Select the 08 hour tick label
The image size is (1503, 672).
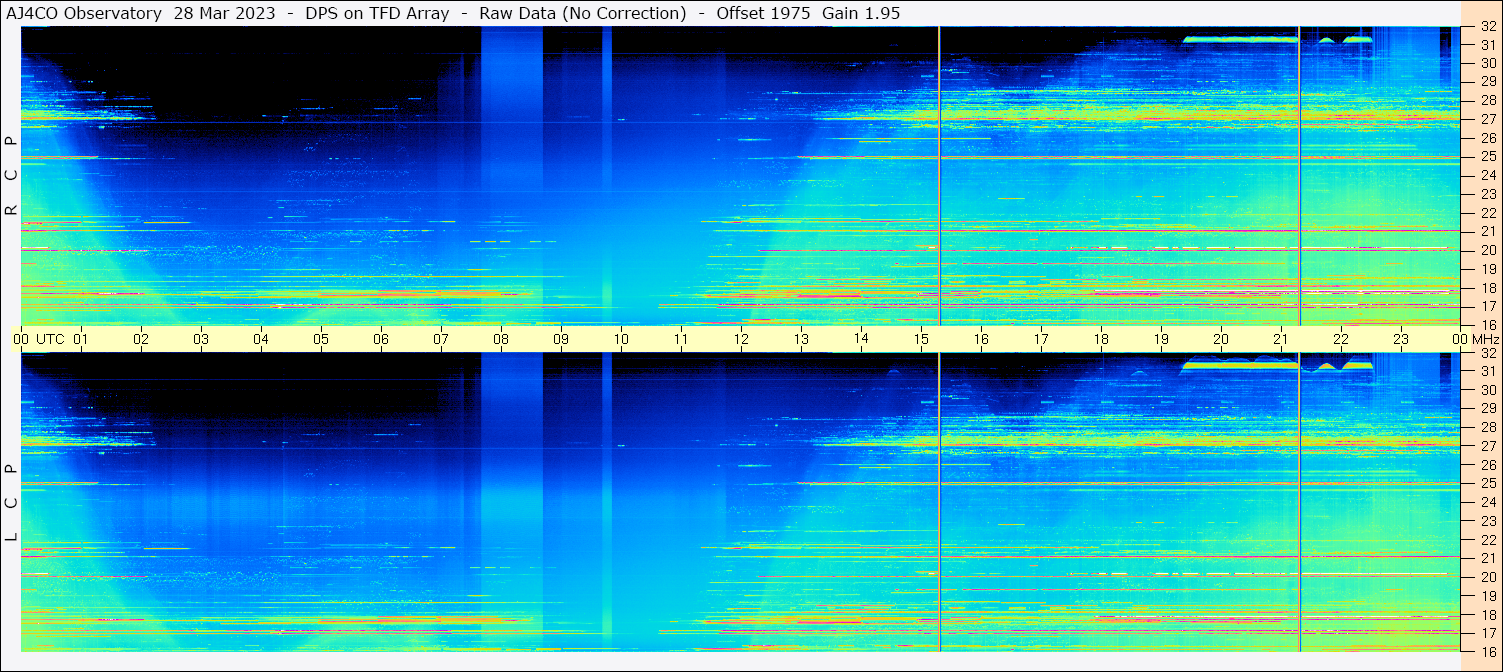click(x=501, y=339)
